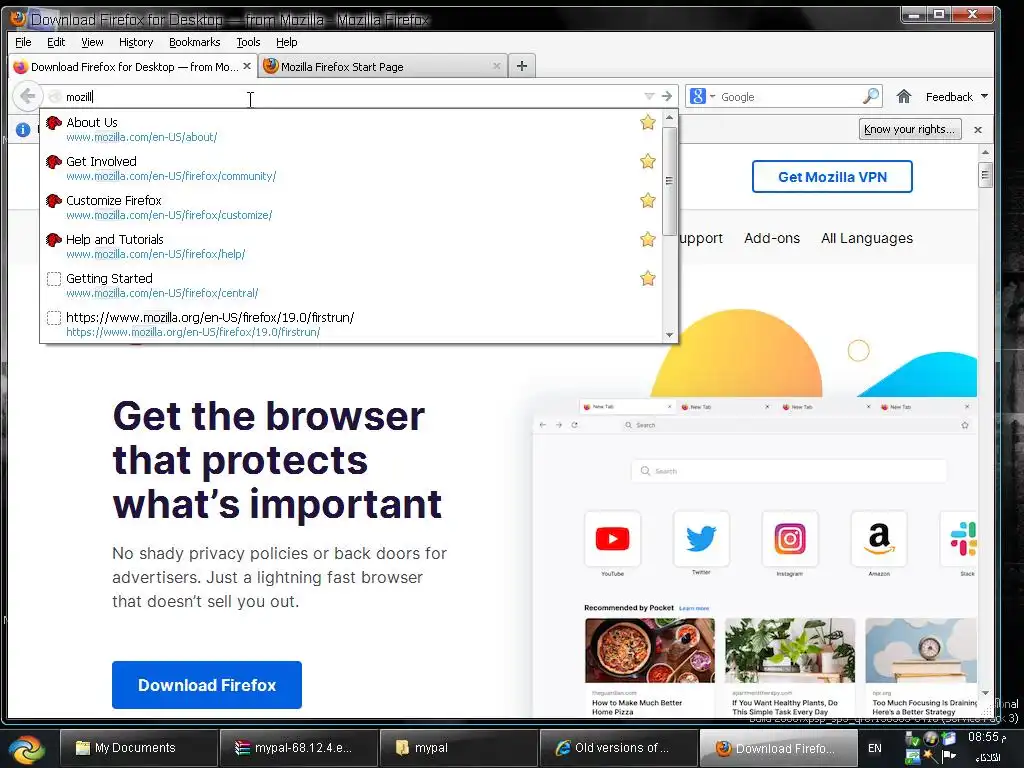1024x768 pixels.
Task: Go to the Home page icon
Action: pyautogui.click(x=904, y=97)
